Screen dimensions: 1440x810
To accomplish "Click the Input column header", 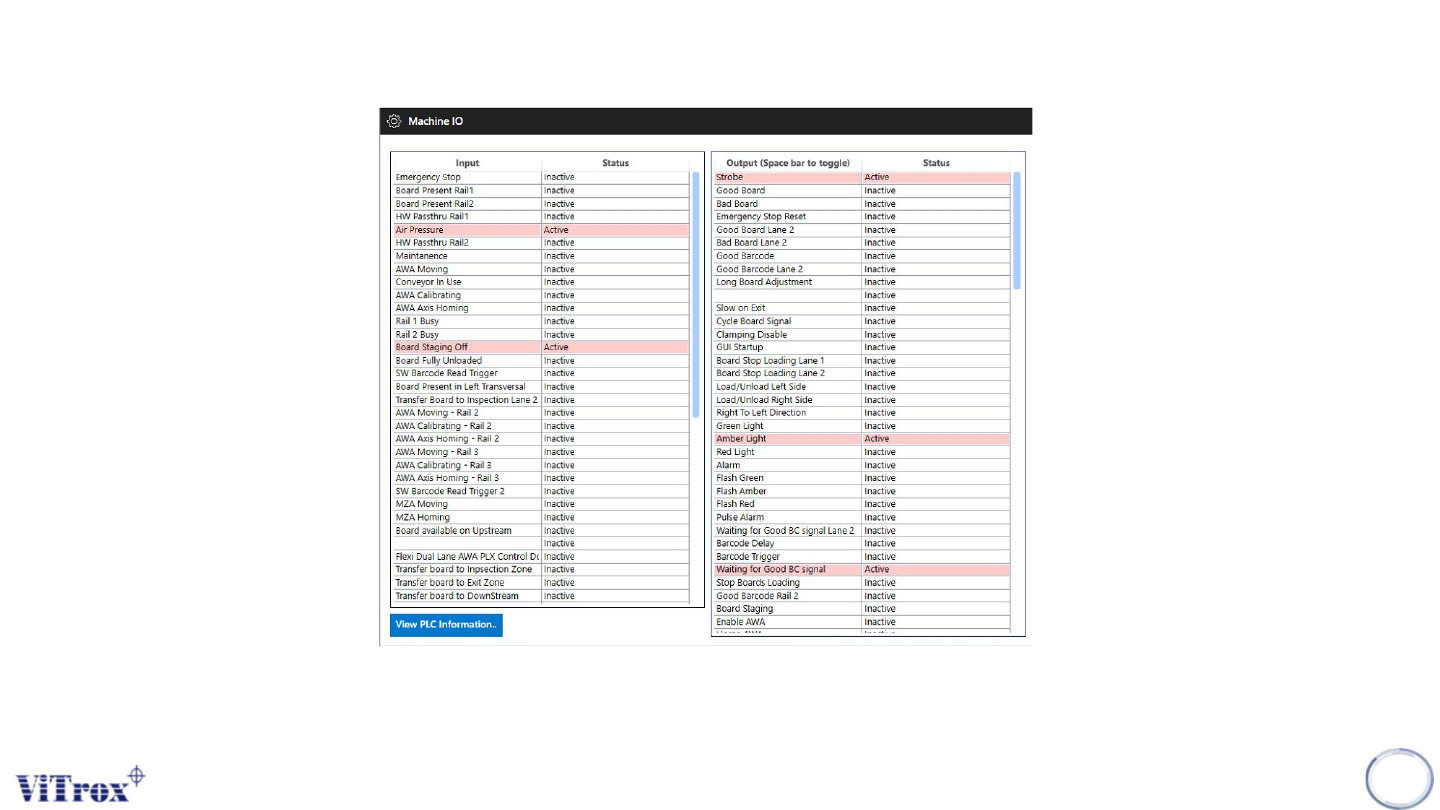I will coord(467,163).
